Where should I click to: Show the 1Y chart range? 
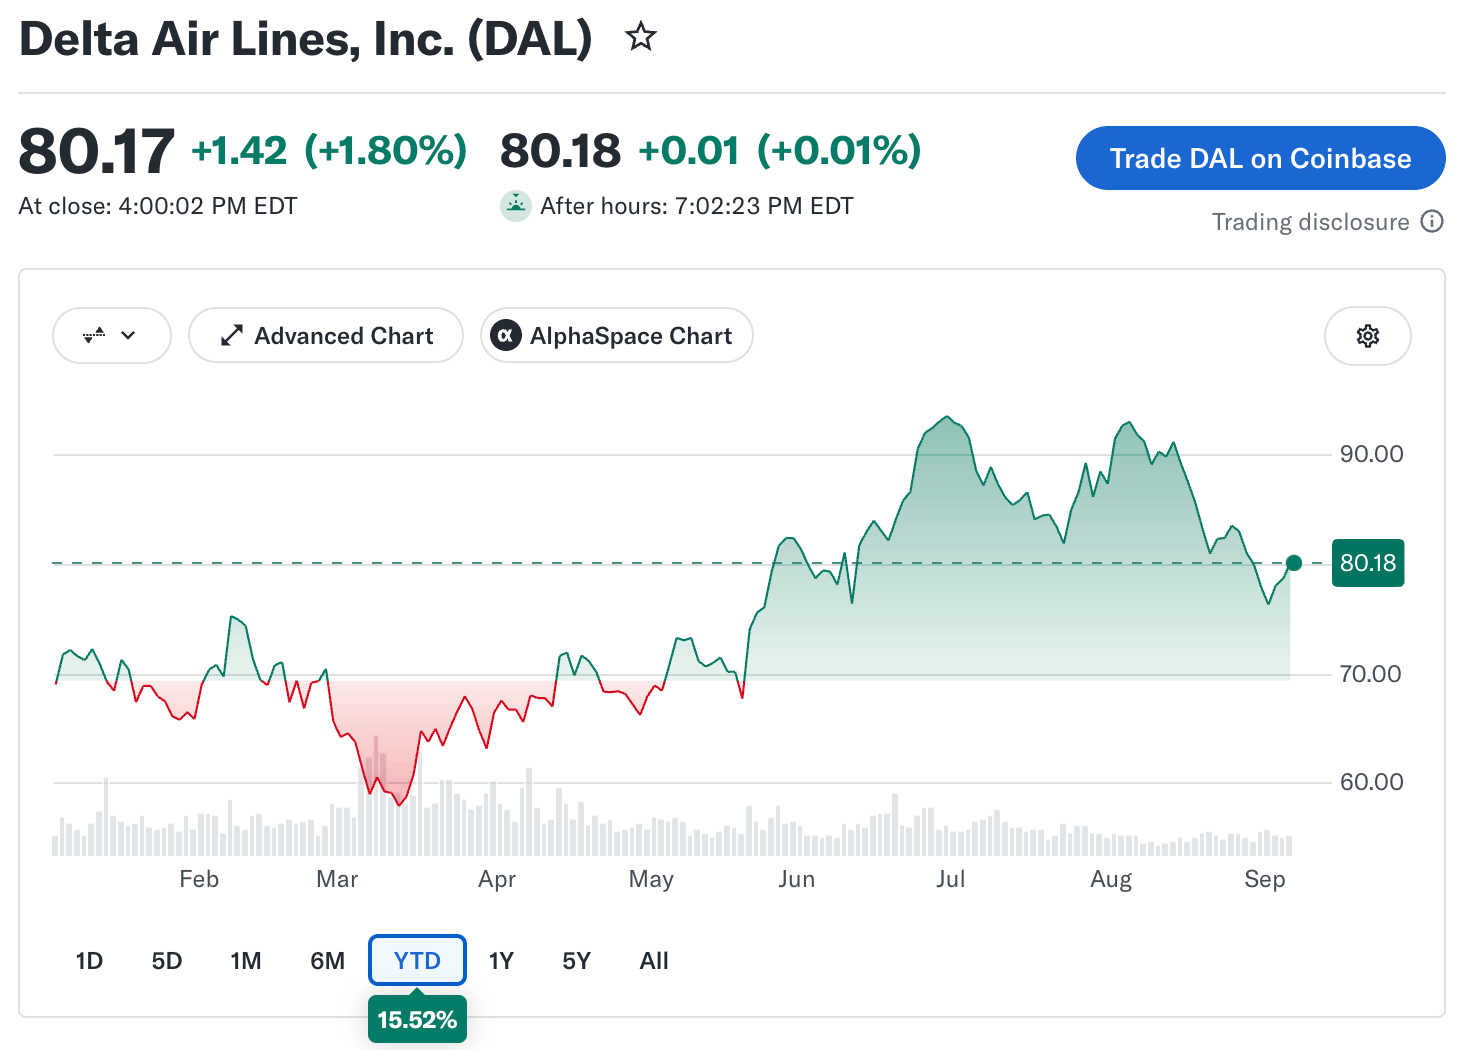(501, 961)
